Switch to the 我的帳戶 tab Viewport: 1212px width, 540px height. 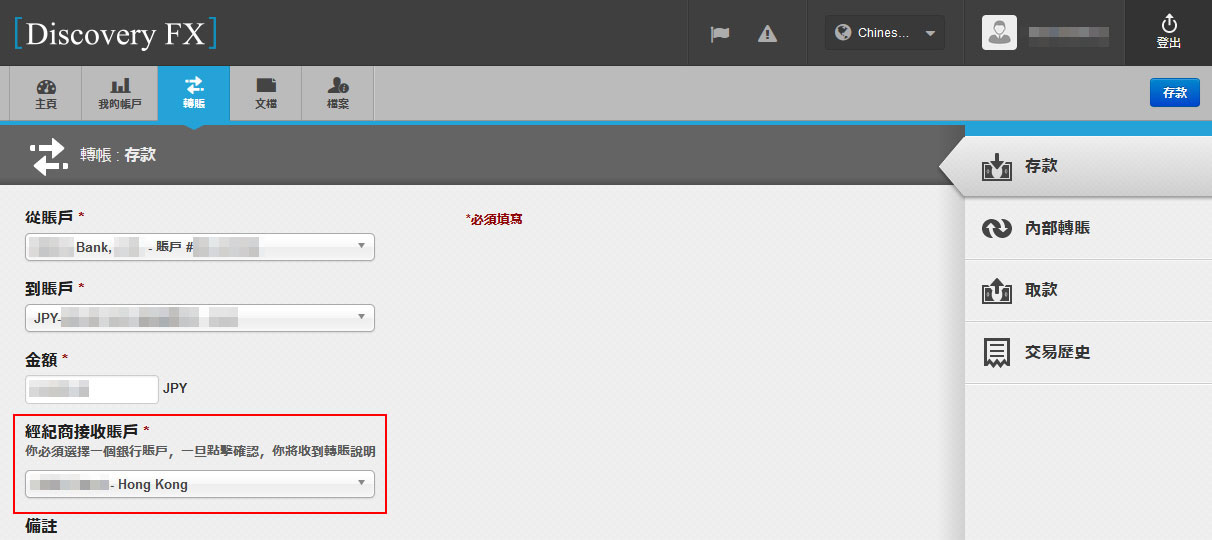pyautogui.click(x=120, y=93)
